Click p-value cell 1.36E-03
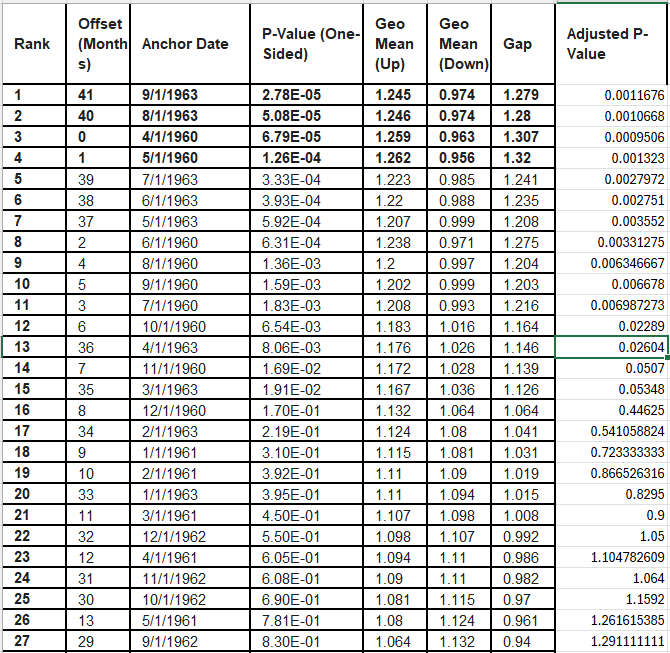Screen dimensions: 670x653 coord(306,263)
